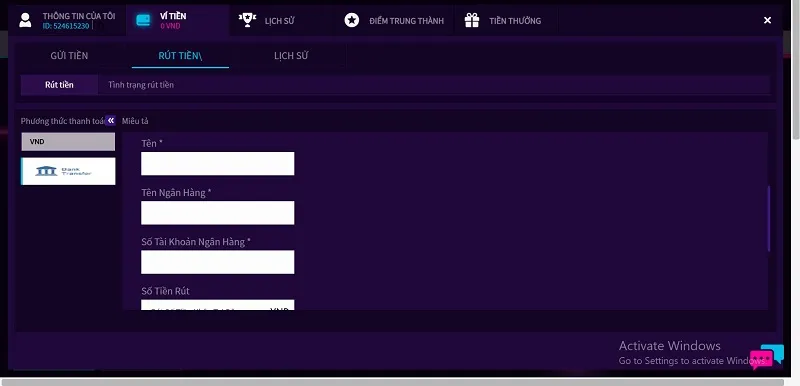800x386 pixels.
Task: Click the gift box icon for Tiền Thưởng
Action: pyautogui.click(x=472, y=20)
